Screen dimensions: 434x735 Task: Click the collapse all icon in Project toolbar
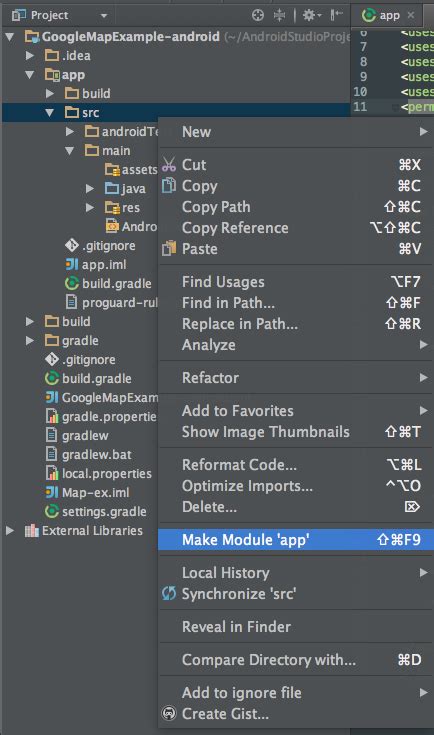click(x=279, y=15)
